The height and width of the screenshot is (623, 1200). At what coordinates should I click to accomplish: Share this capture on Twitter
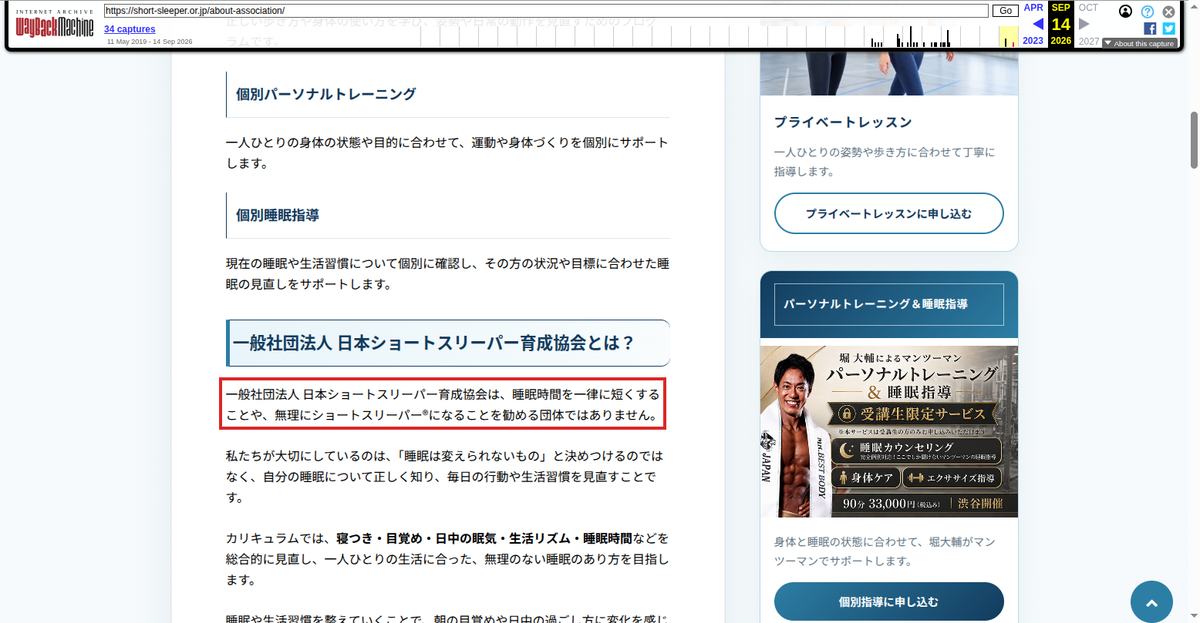(x=1168, y=29)
